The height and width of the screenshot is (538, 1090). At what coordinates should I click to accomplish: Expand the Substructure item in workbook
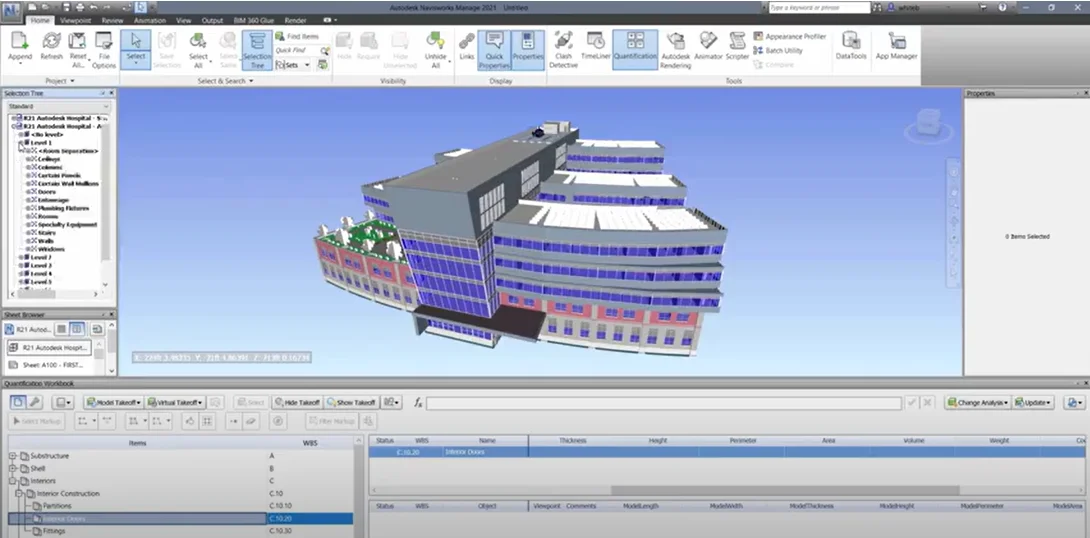coord(13,456)
